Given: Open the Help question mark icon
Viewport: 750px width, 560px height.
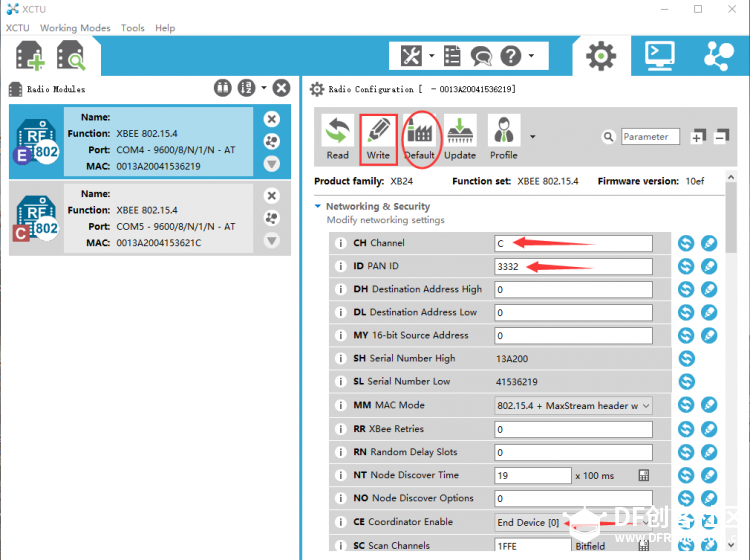Looking at the screenshot, I should tap(510, 56).
